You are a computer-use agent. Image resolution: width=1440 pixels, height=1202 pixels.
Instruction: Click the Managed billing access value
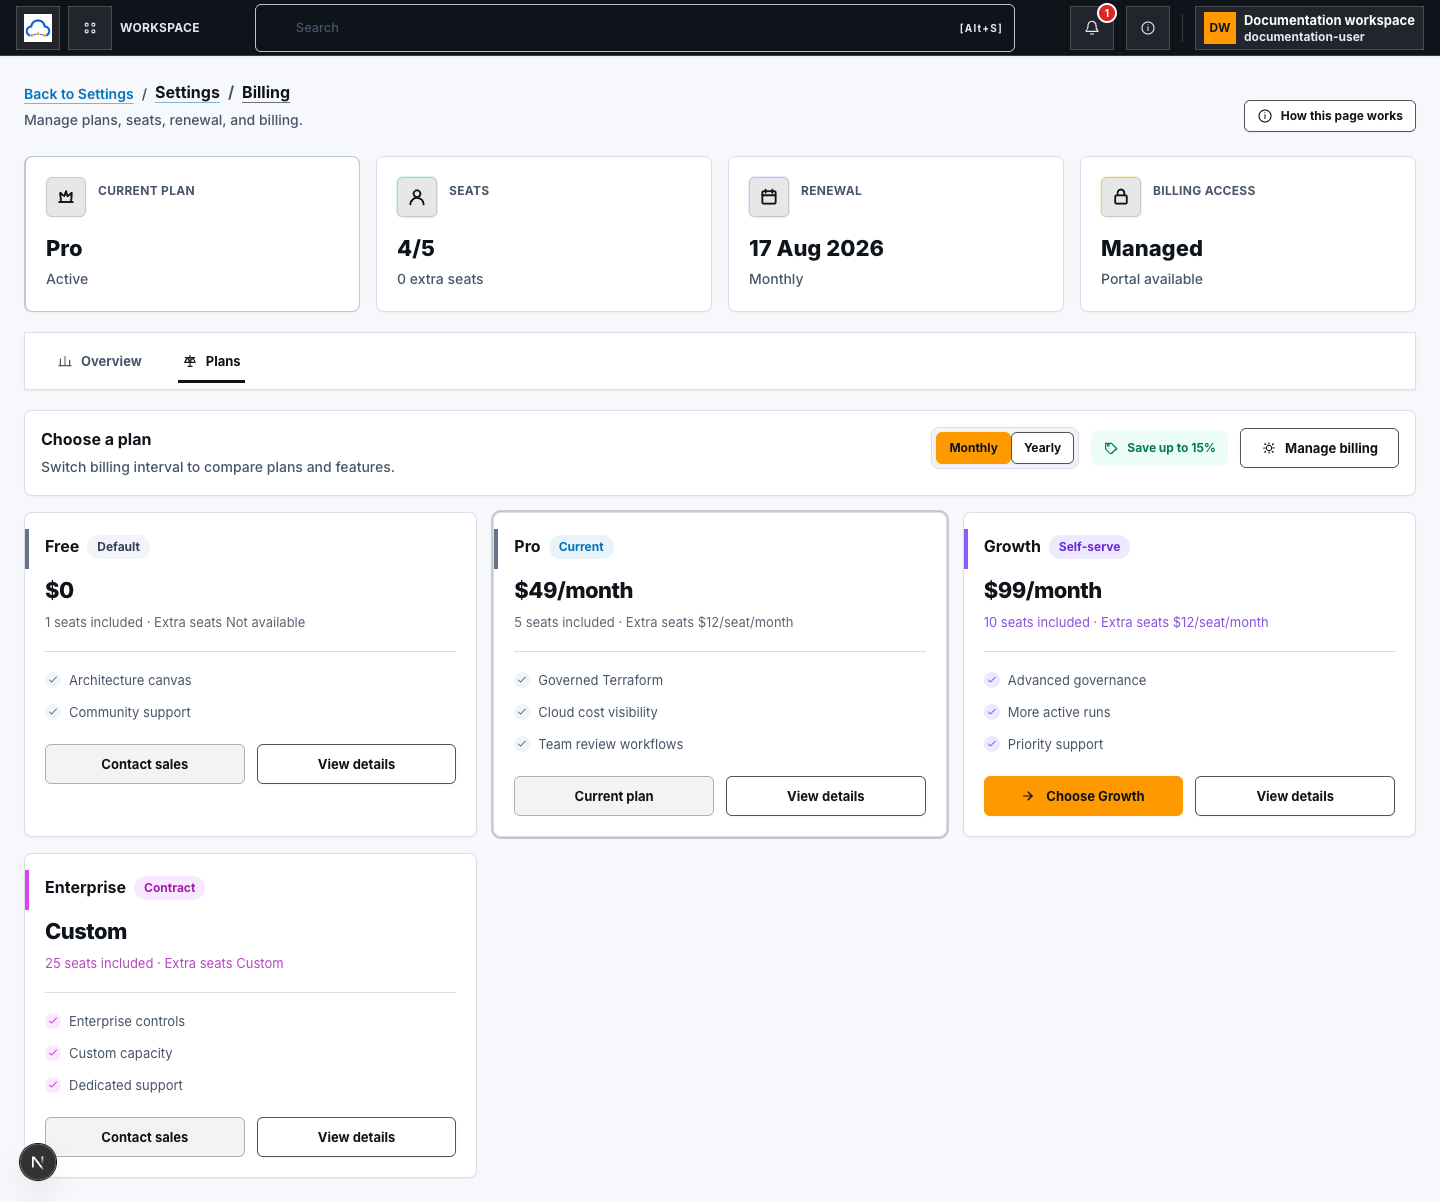1152,248
